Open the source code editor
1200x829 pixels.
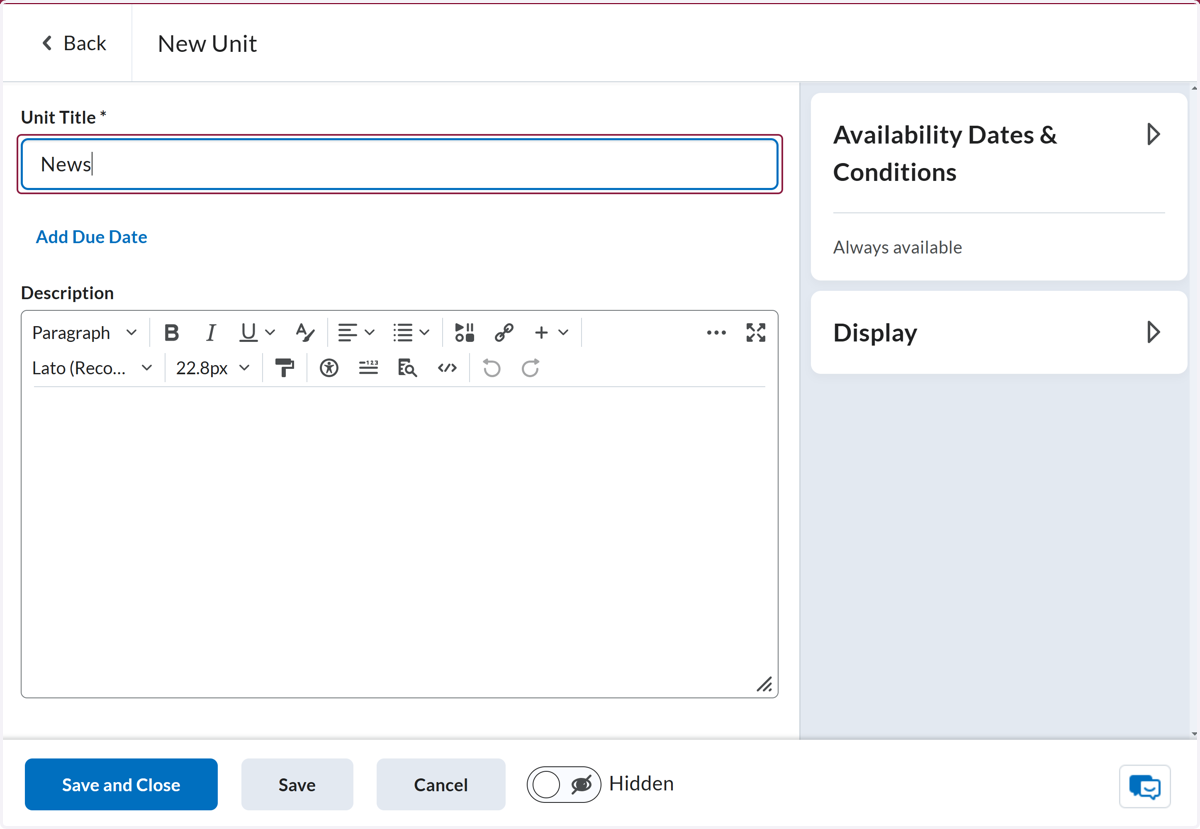[x=447, y=368]
